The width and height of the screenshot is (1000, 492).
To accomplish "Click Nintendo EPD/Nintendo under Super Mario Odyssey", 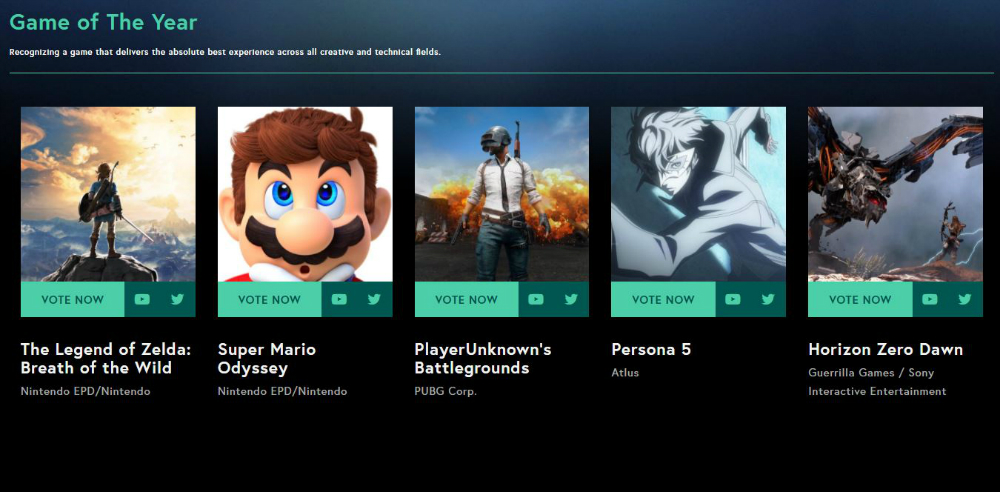I will click(283, 391).
